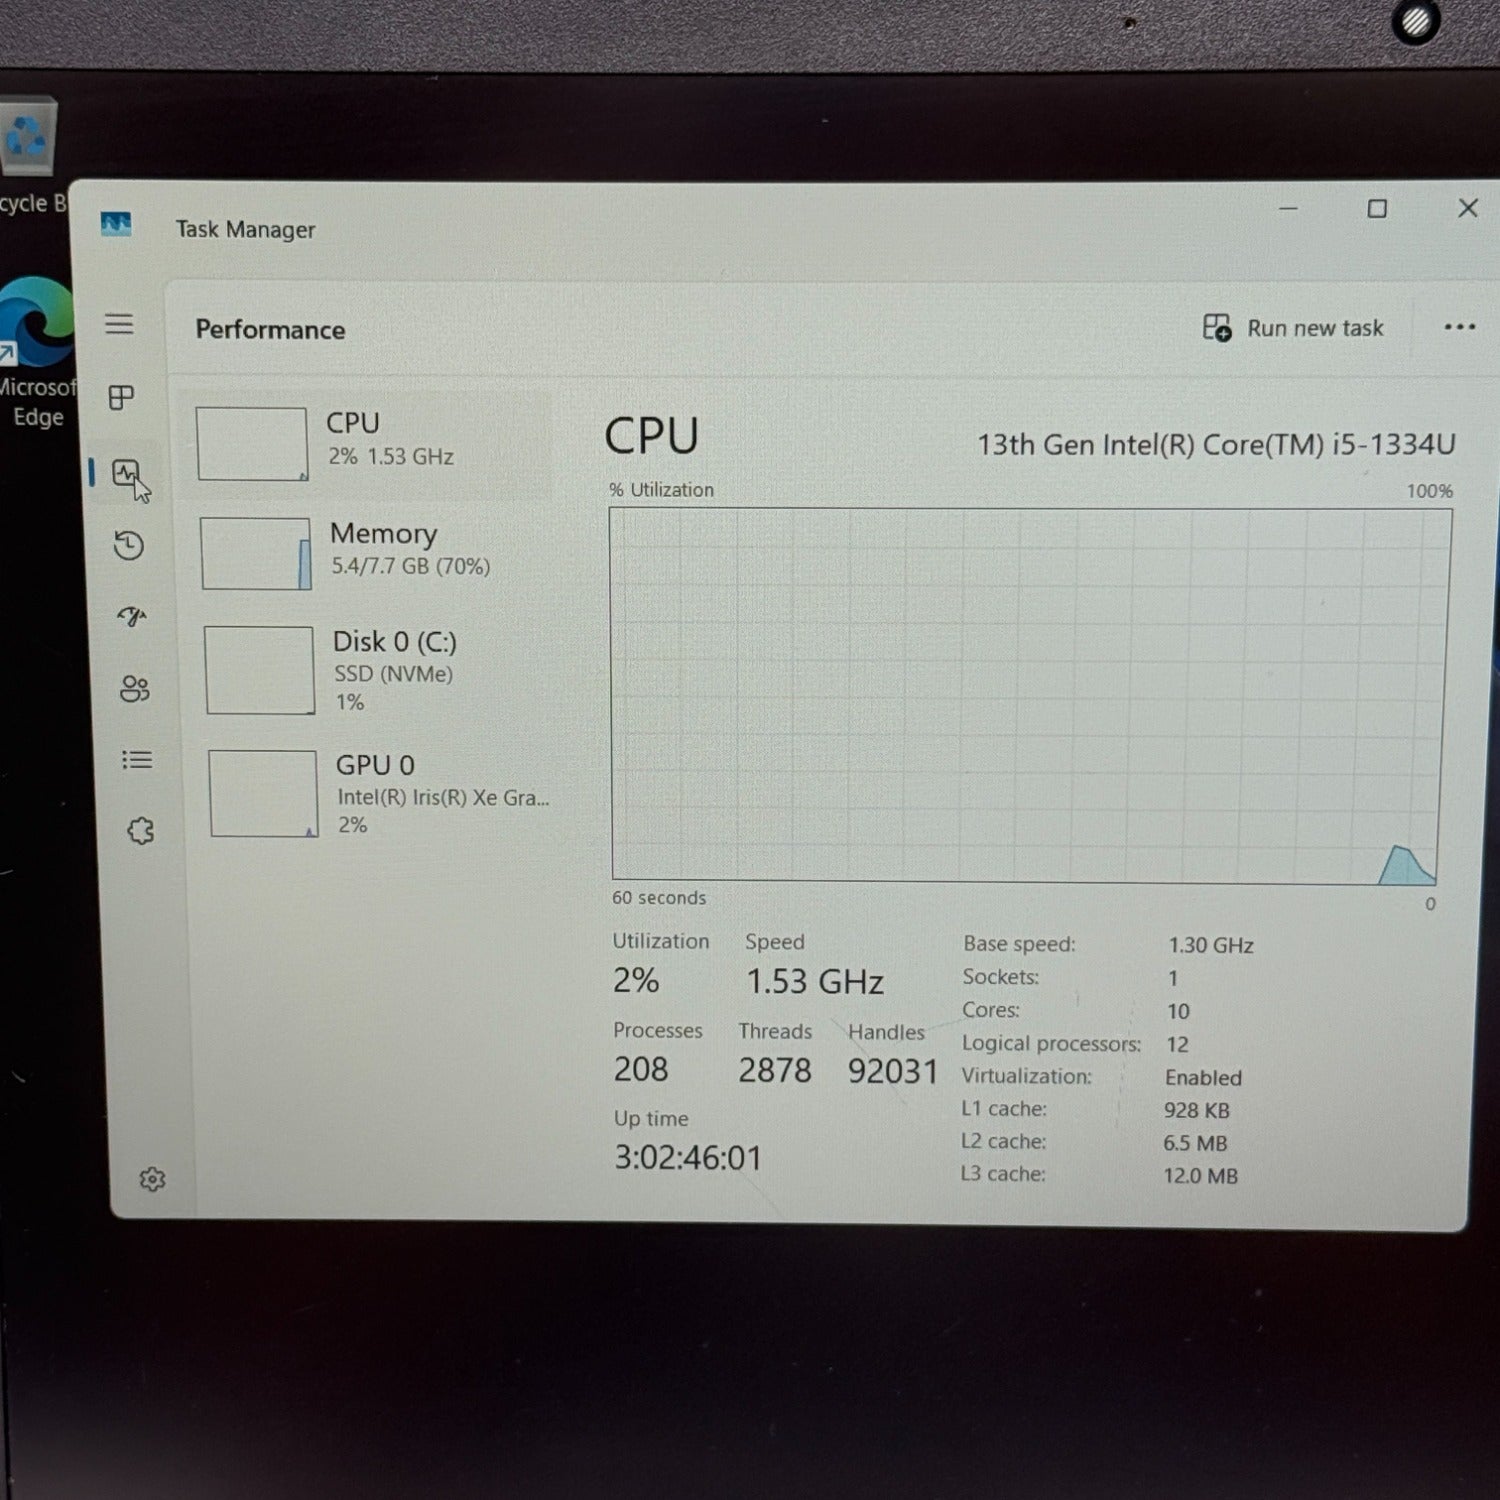Maximize the Task Manager window
This screenshot has height=1500, width=1500.
pyautogui.click(x=1377, y=208)
